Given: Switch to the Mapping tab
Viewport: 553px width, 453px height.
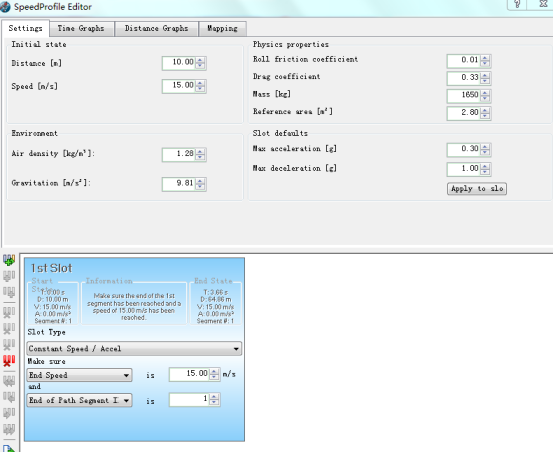Looking at the screenshot, I should pos(222,29).
